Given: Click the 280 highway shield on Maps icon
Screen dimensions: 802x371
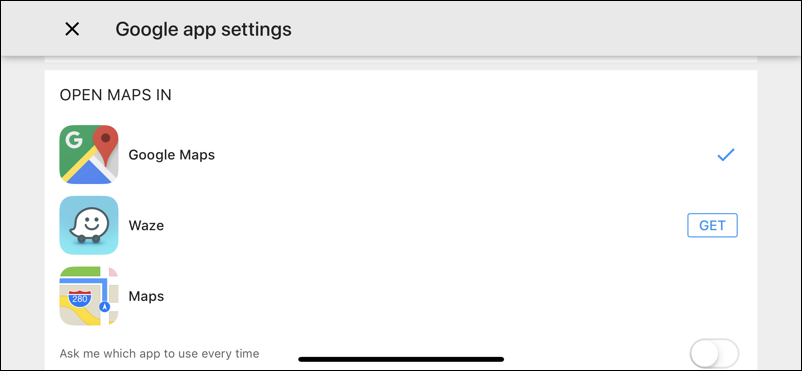Looking at the screenshot, I should coord(80,299).
